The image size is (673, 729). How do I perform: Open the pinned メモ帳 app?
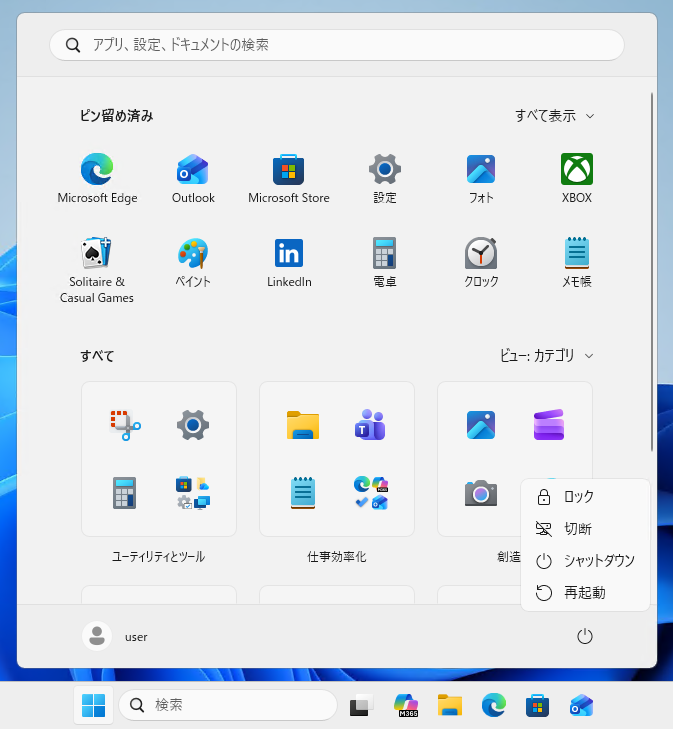(x=577, y=263)
